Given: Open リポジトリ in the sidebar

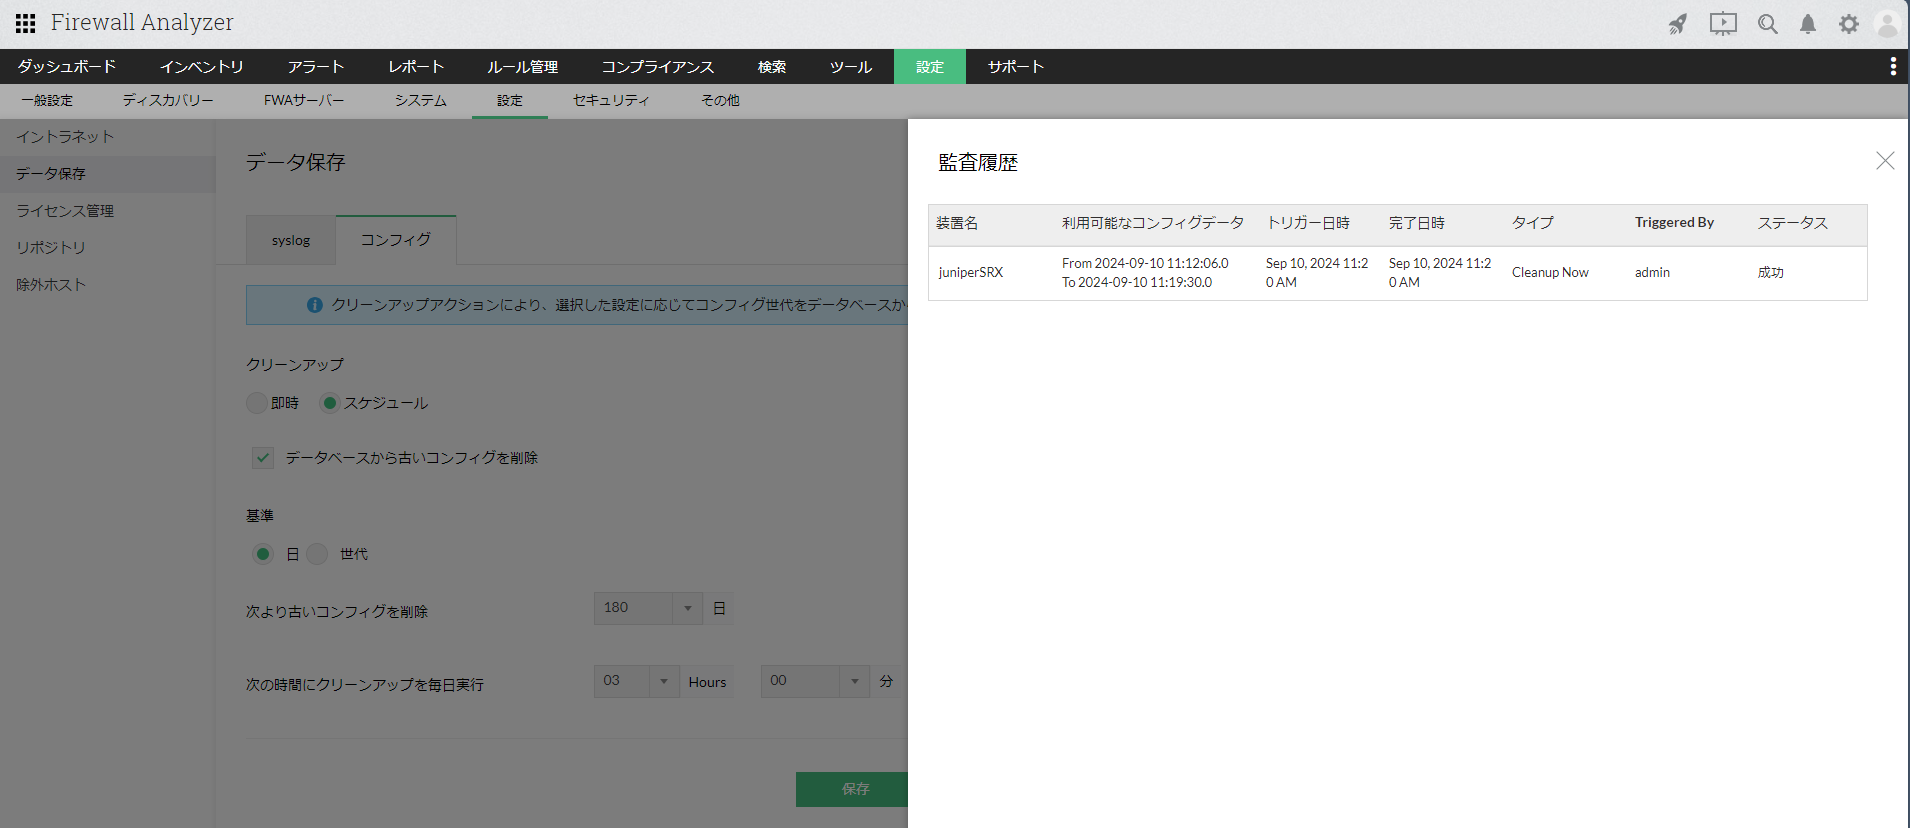Looking at the screenshot, I should [108, 248].
